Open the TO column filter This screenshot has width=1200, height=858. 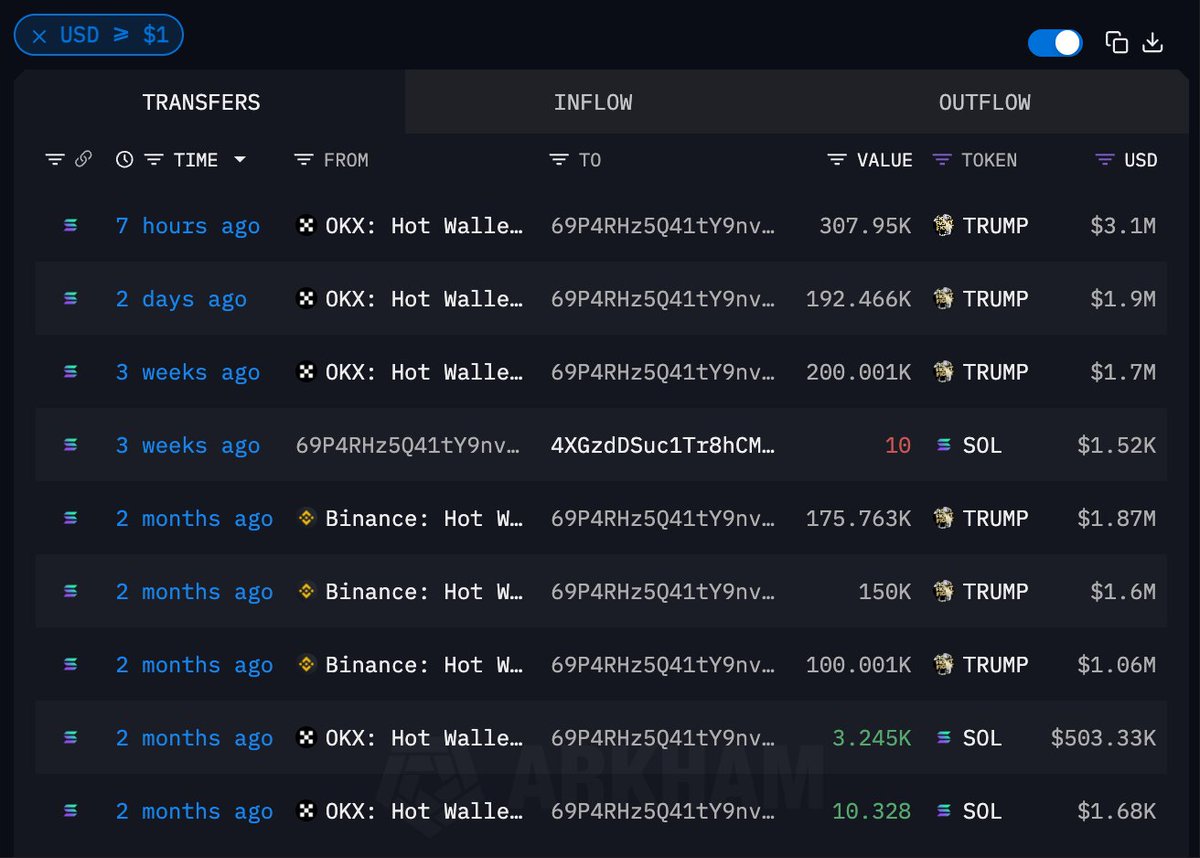pos(559,160)
